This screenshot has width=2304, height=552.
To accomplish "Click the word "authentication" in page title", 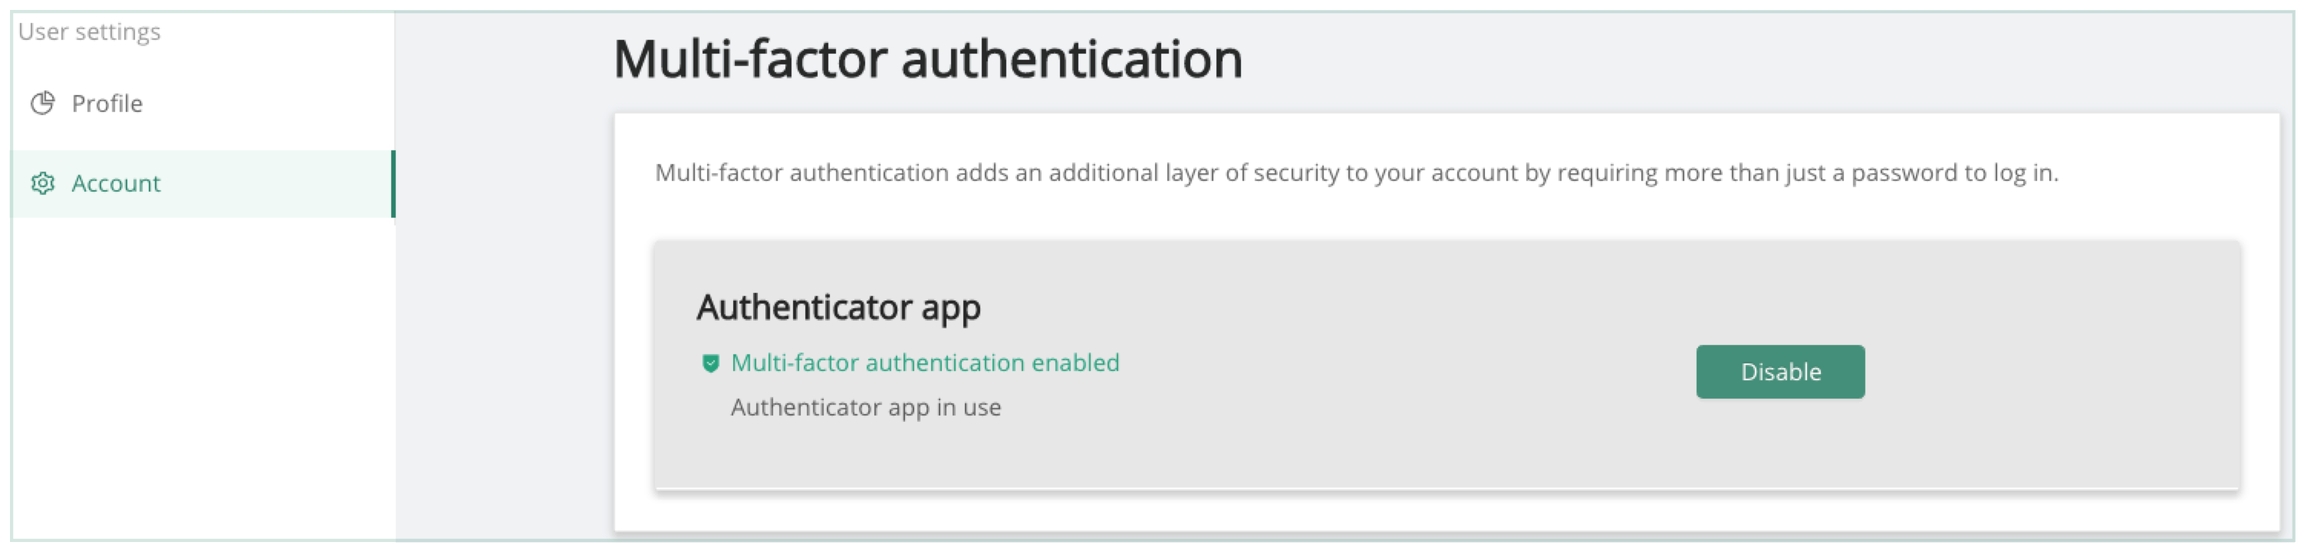I will click(x=1071, y=59).
